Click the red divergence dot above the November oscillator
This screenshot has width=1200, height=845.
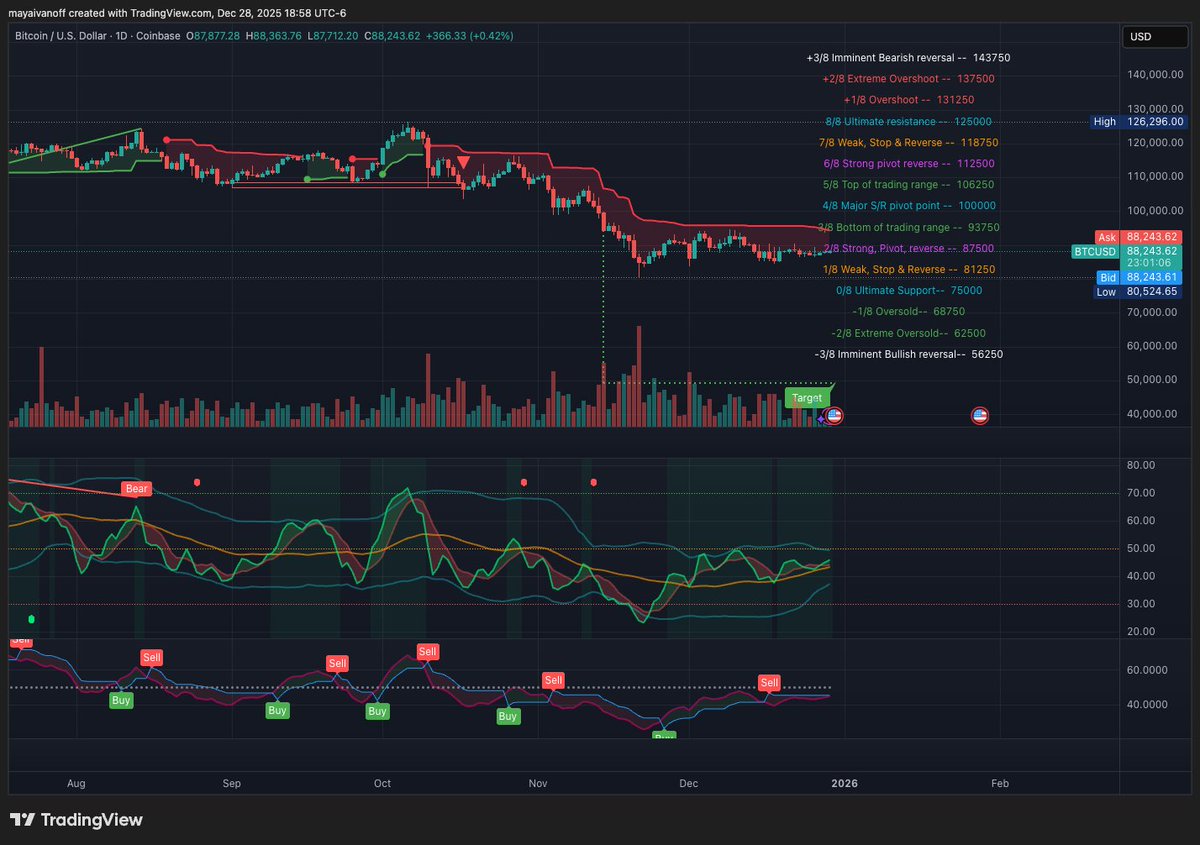[522, 482]
